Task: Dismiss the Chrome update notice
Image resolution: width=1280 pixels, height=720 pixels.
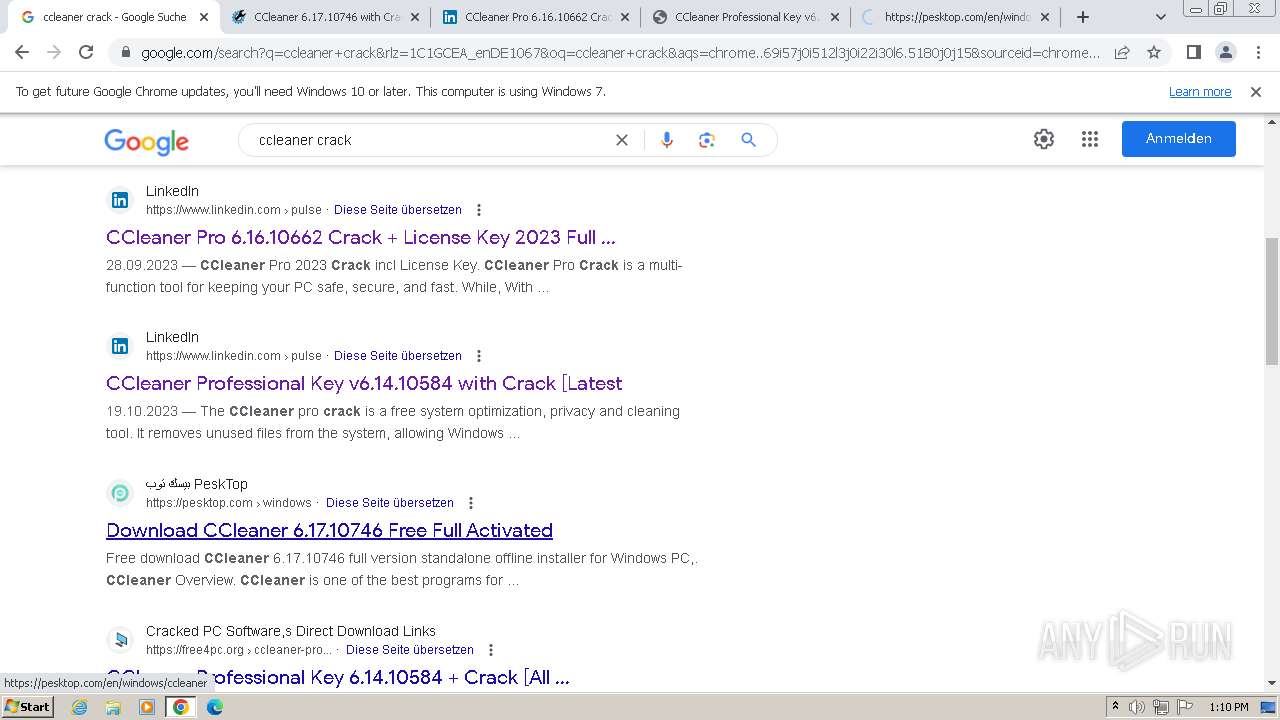Action: 1256,92
